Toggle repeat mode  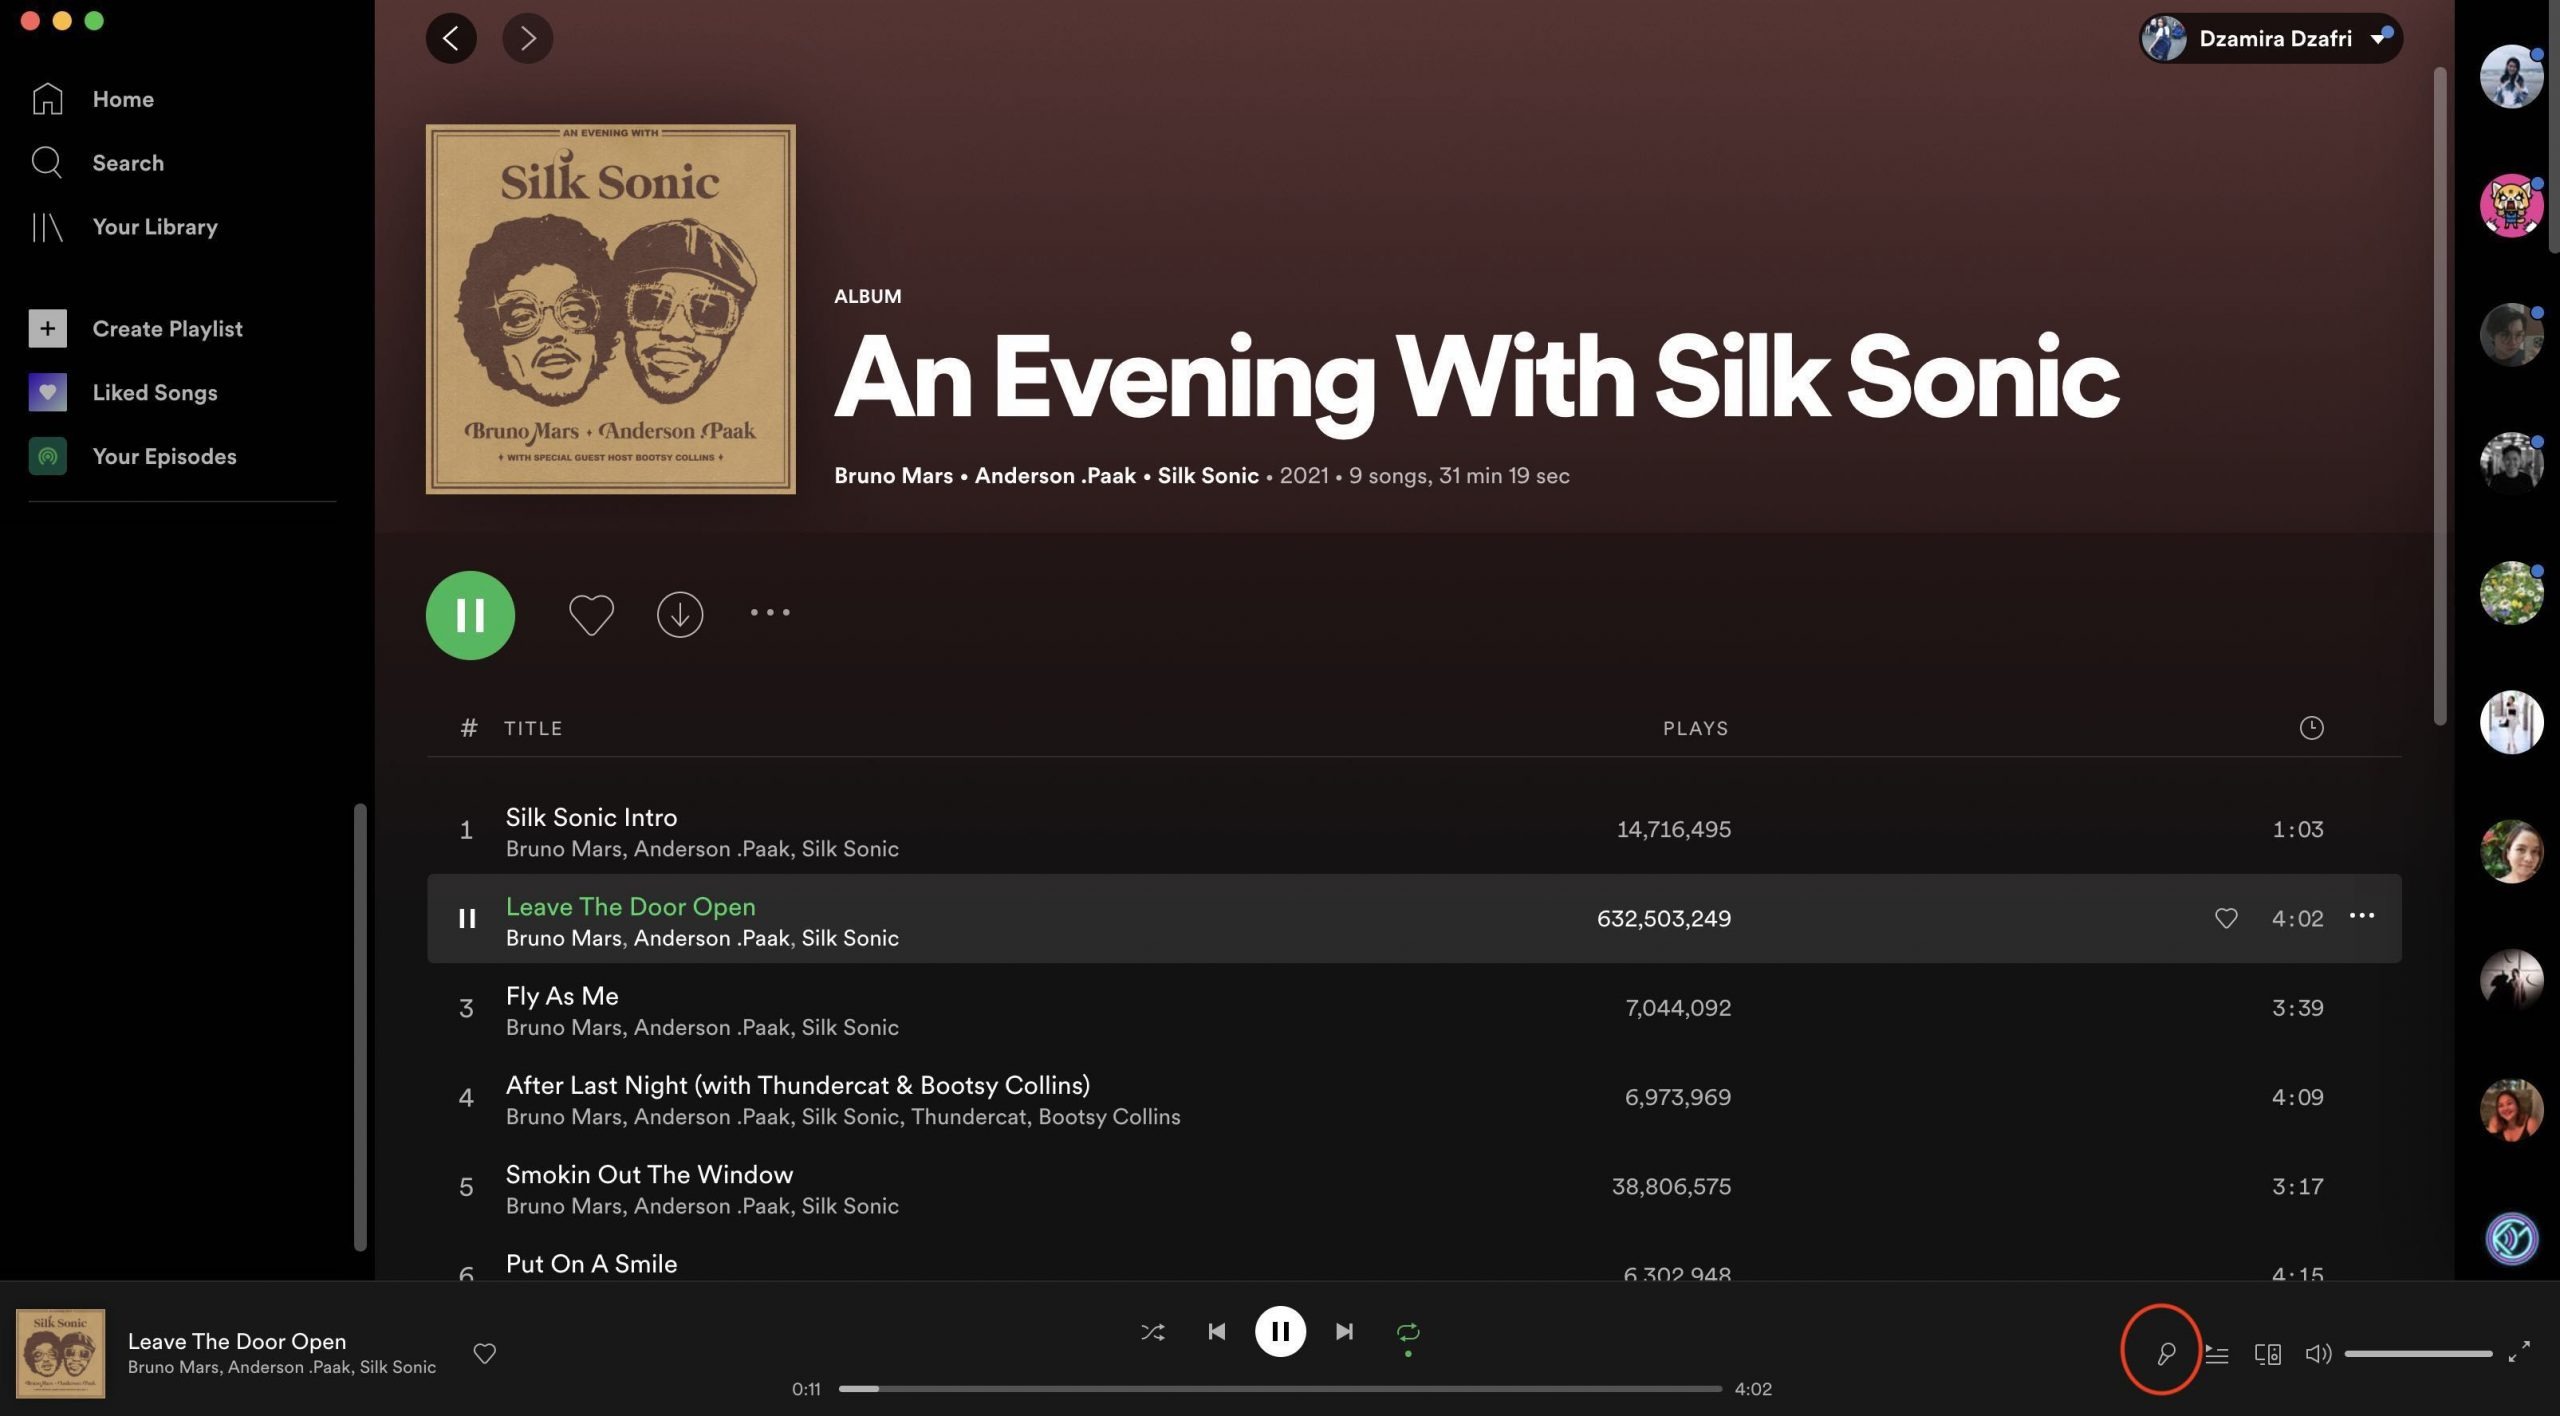point(1408,1332)
